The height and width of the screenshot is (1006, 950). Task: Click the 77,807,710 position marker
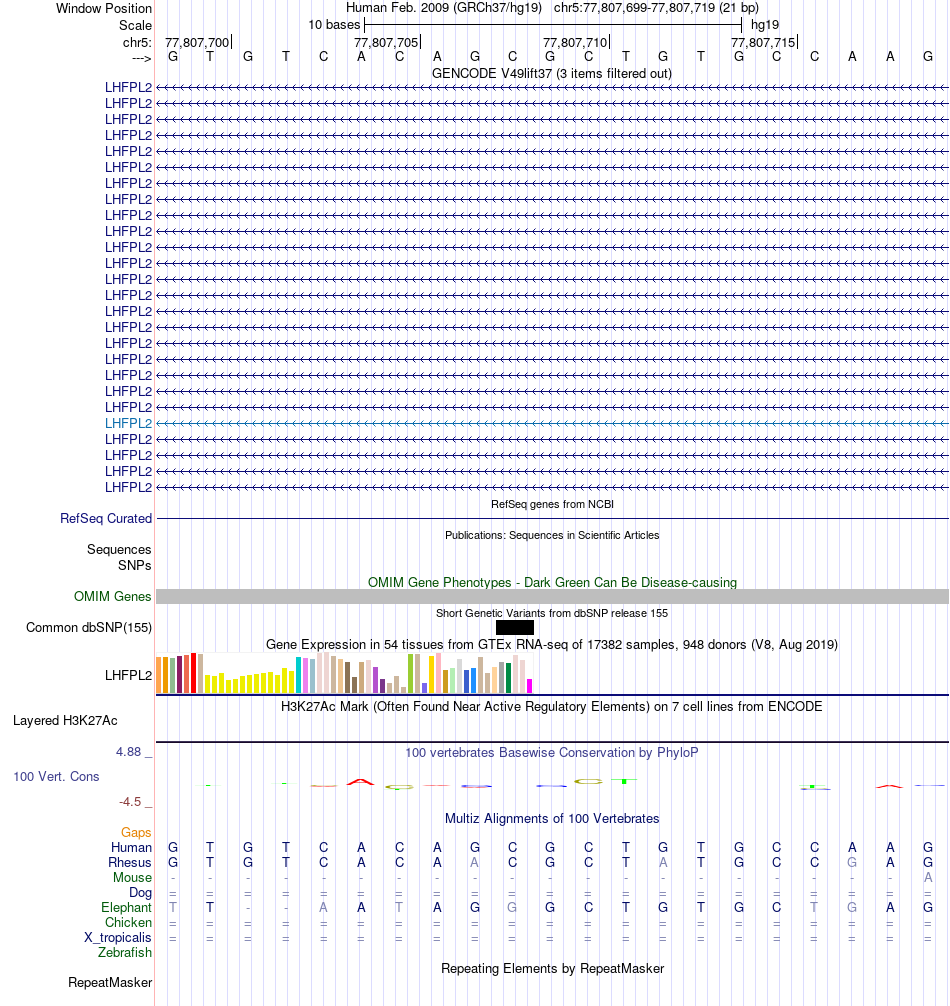pyautogui.click(x=575, y=42)
